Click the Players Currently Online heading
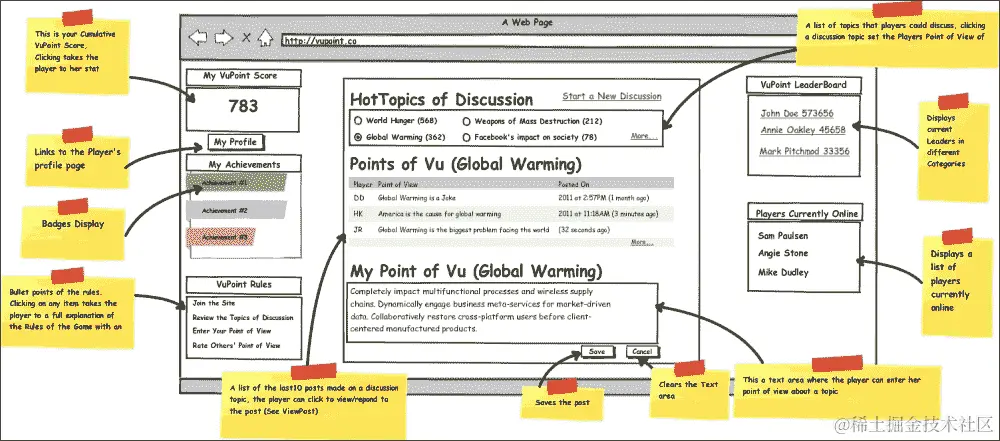Viewport: 1000px width, 441px height. point(807,213)
